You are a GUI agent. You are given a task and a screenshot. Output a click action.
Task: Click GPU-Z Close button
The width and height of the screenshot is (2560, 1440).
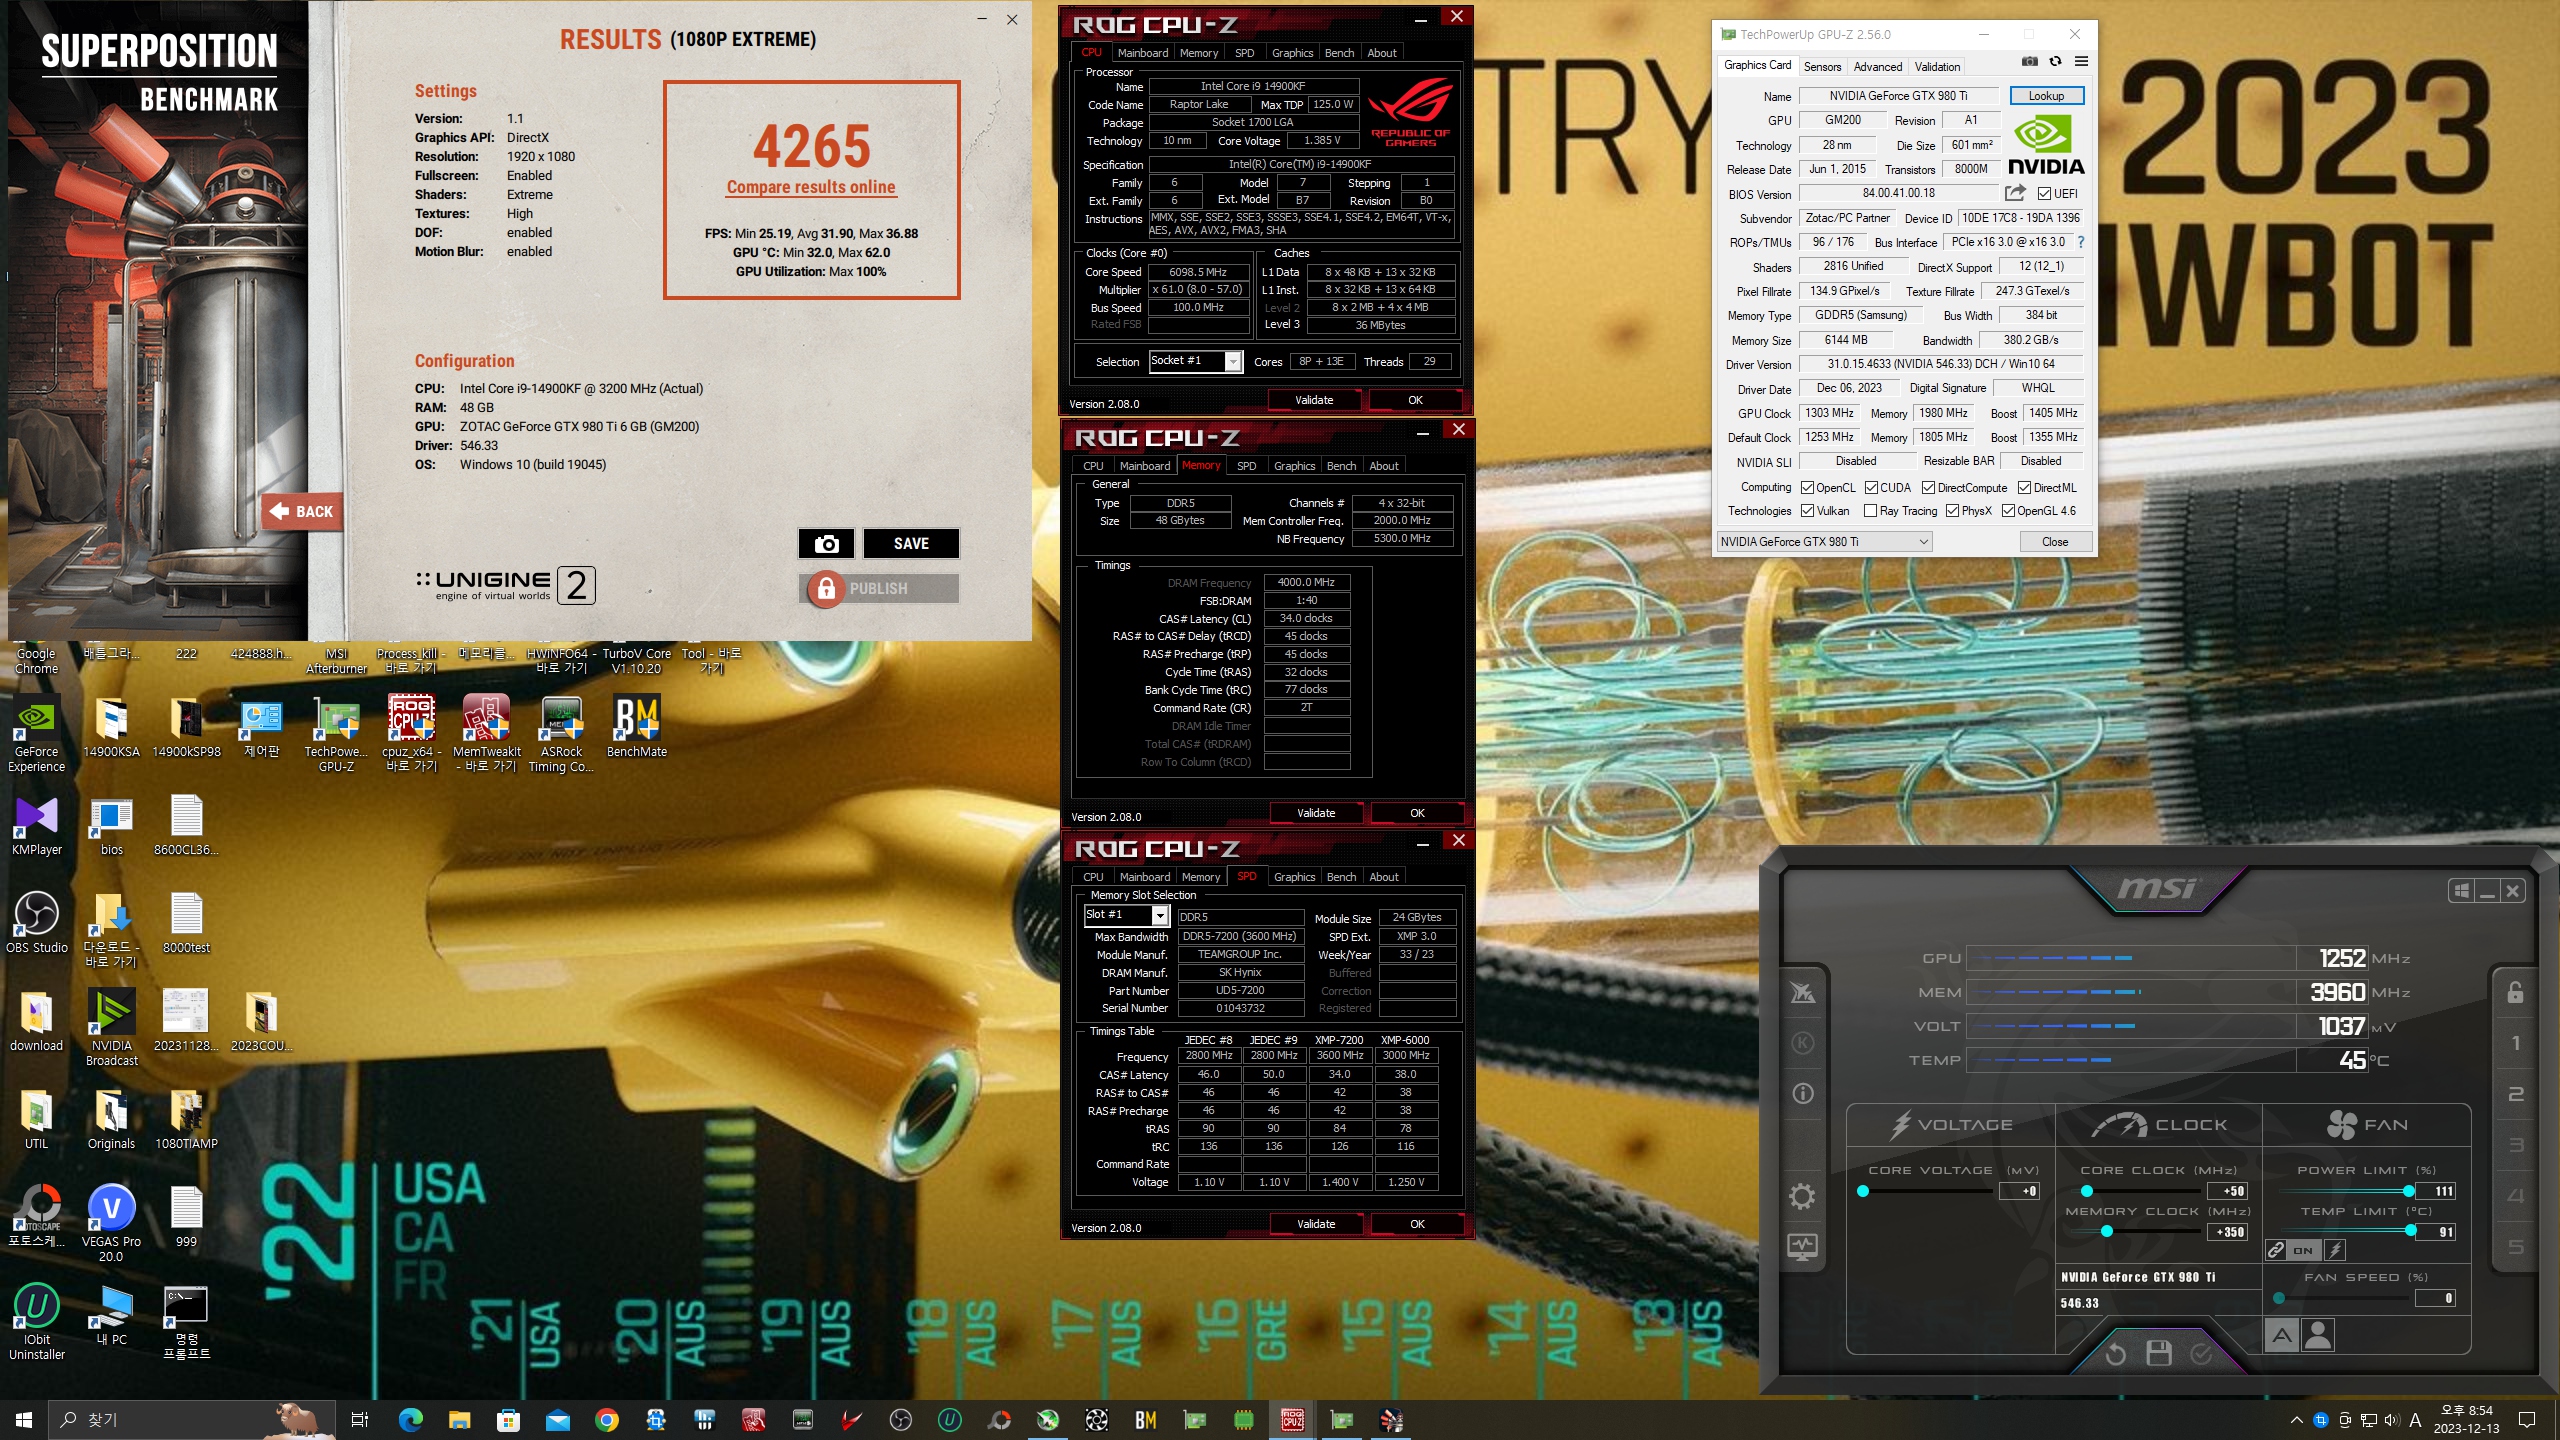[x=2055, y=542]
